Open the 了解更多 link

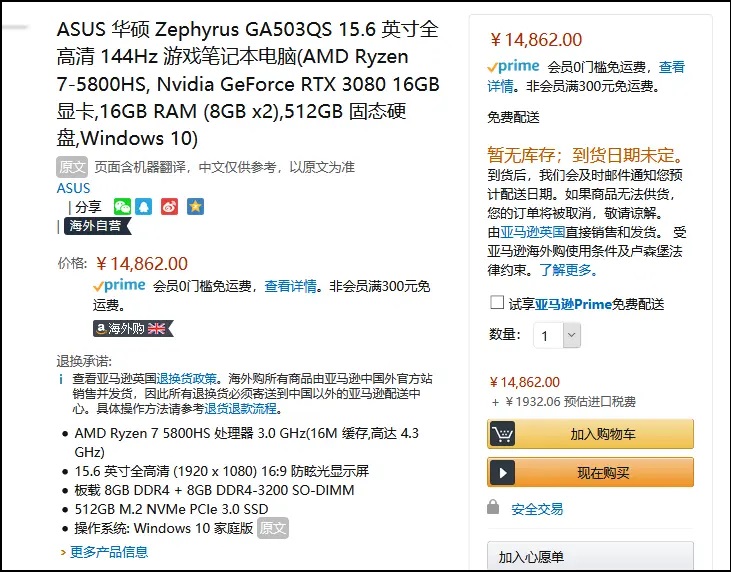coord(568,270)
